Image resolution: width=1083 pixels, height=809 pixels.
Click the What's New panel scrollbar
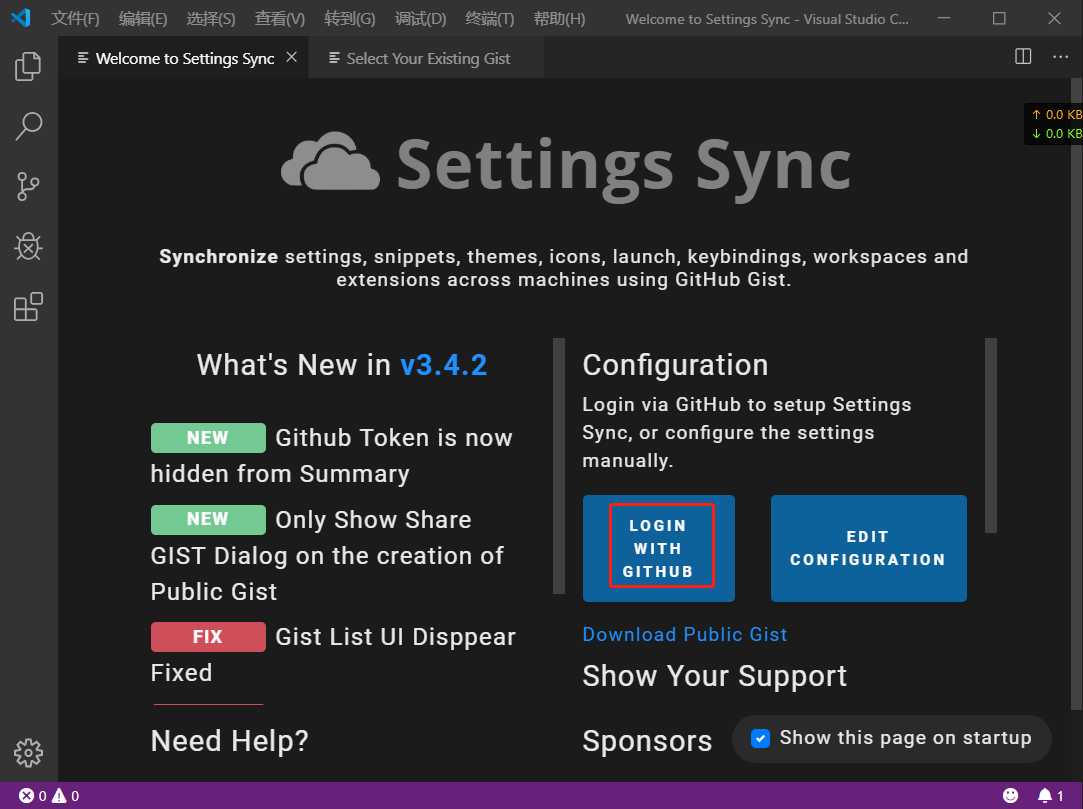pos(559,466)
